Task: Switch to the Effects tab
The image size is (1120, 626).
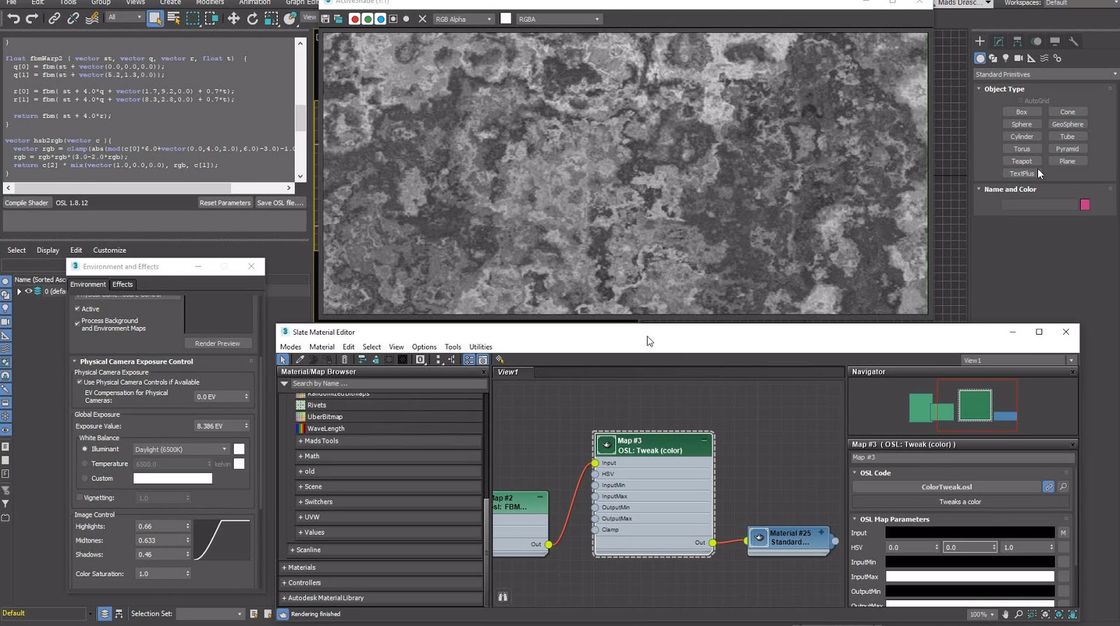Action: (x=122, y=284)
